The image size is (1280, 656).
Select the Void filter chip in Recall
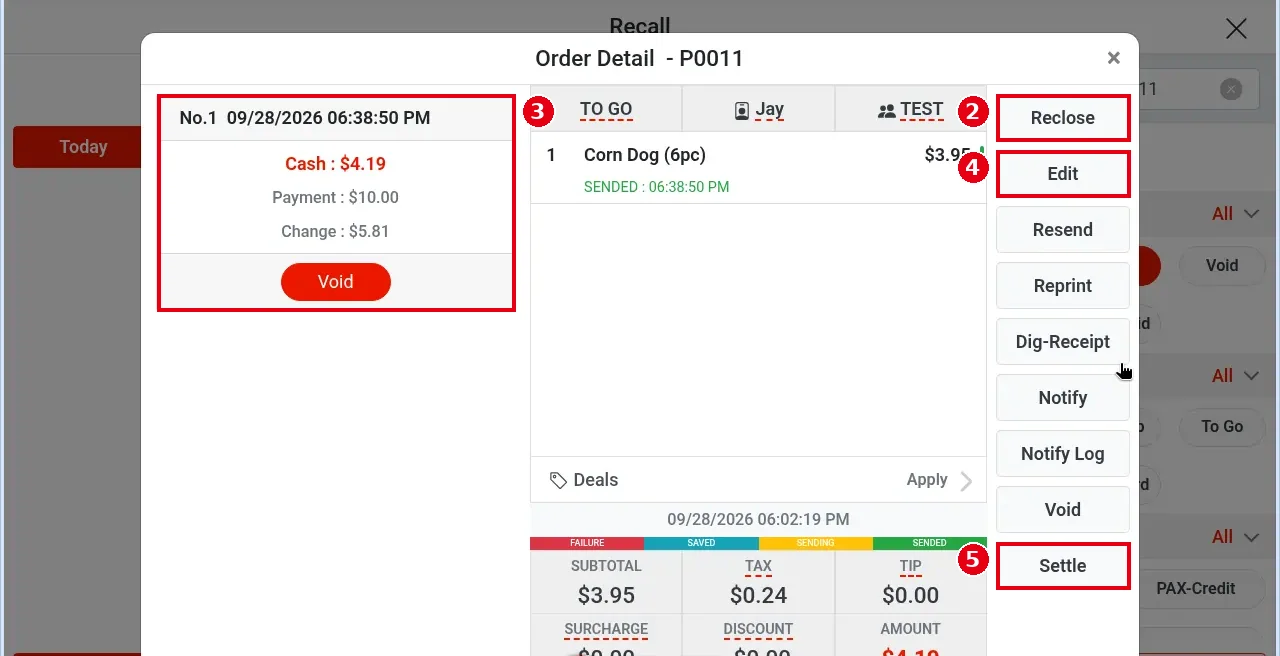tap(1222, 266)
